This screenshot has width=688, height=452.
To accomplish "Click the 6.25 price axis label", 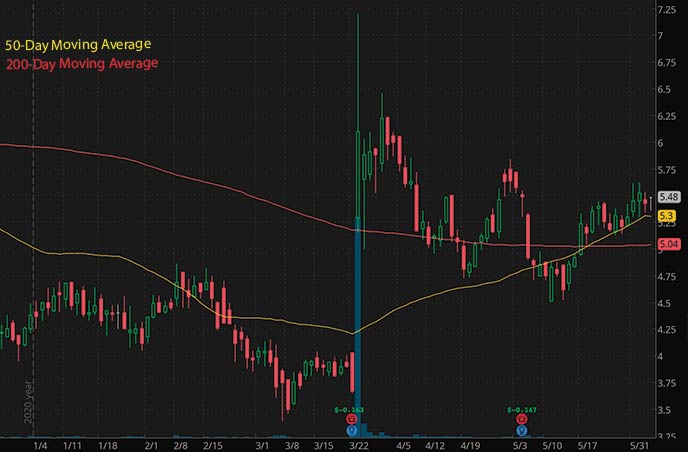I will (x=666, y=116).
